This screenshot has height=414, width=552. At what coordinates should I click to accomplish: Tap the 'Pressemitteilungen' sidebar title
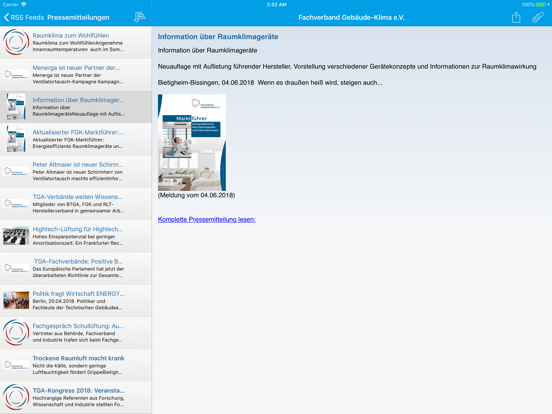(78, 17)
